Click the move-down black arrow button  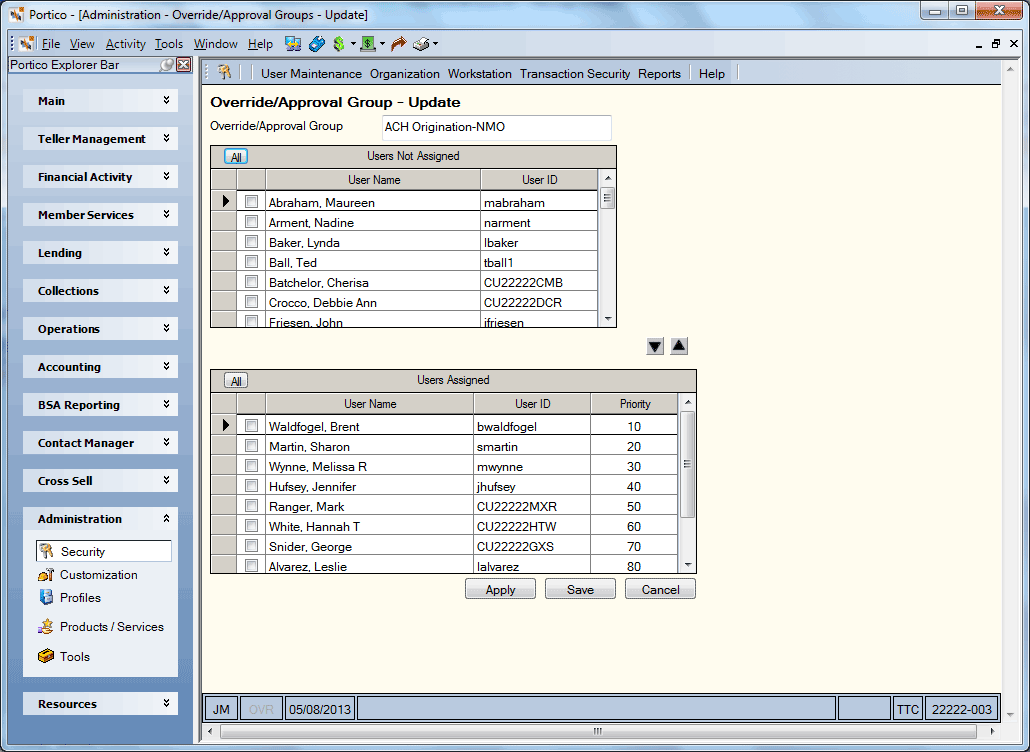pyautogui.click(x=655, y=346)
